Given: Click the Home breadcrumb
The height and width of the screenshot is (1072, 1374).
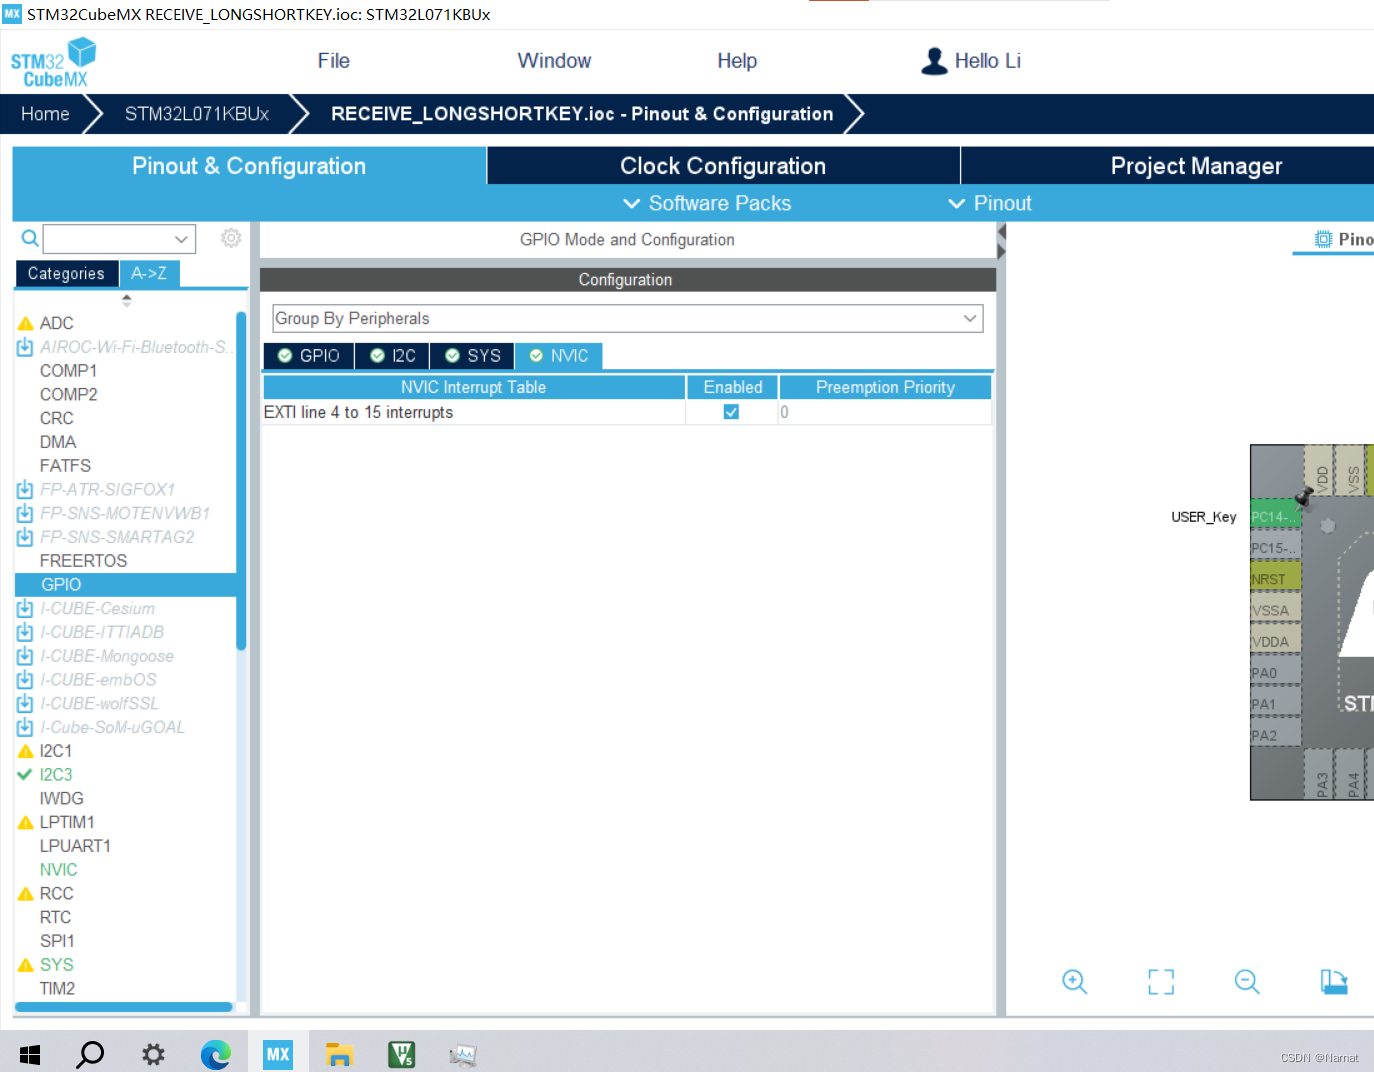Looking at the screenshot, I should pyautogui.click(x=45, y=114).
